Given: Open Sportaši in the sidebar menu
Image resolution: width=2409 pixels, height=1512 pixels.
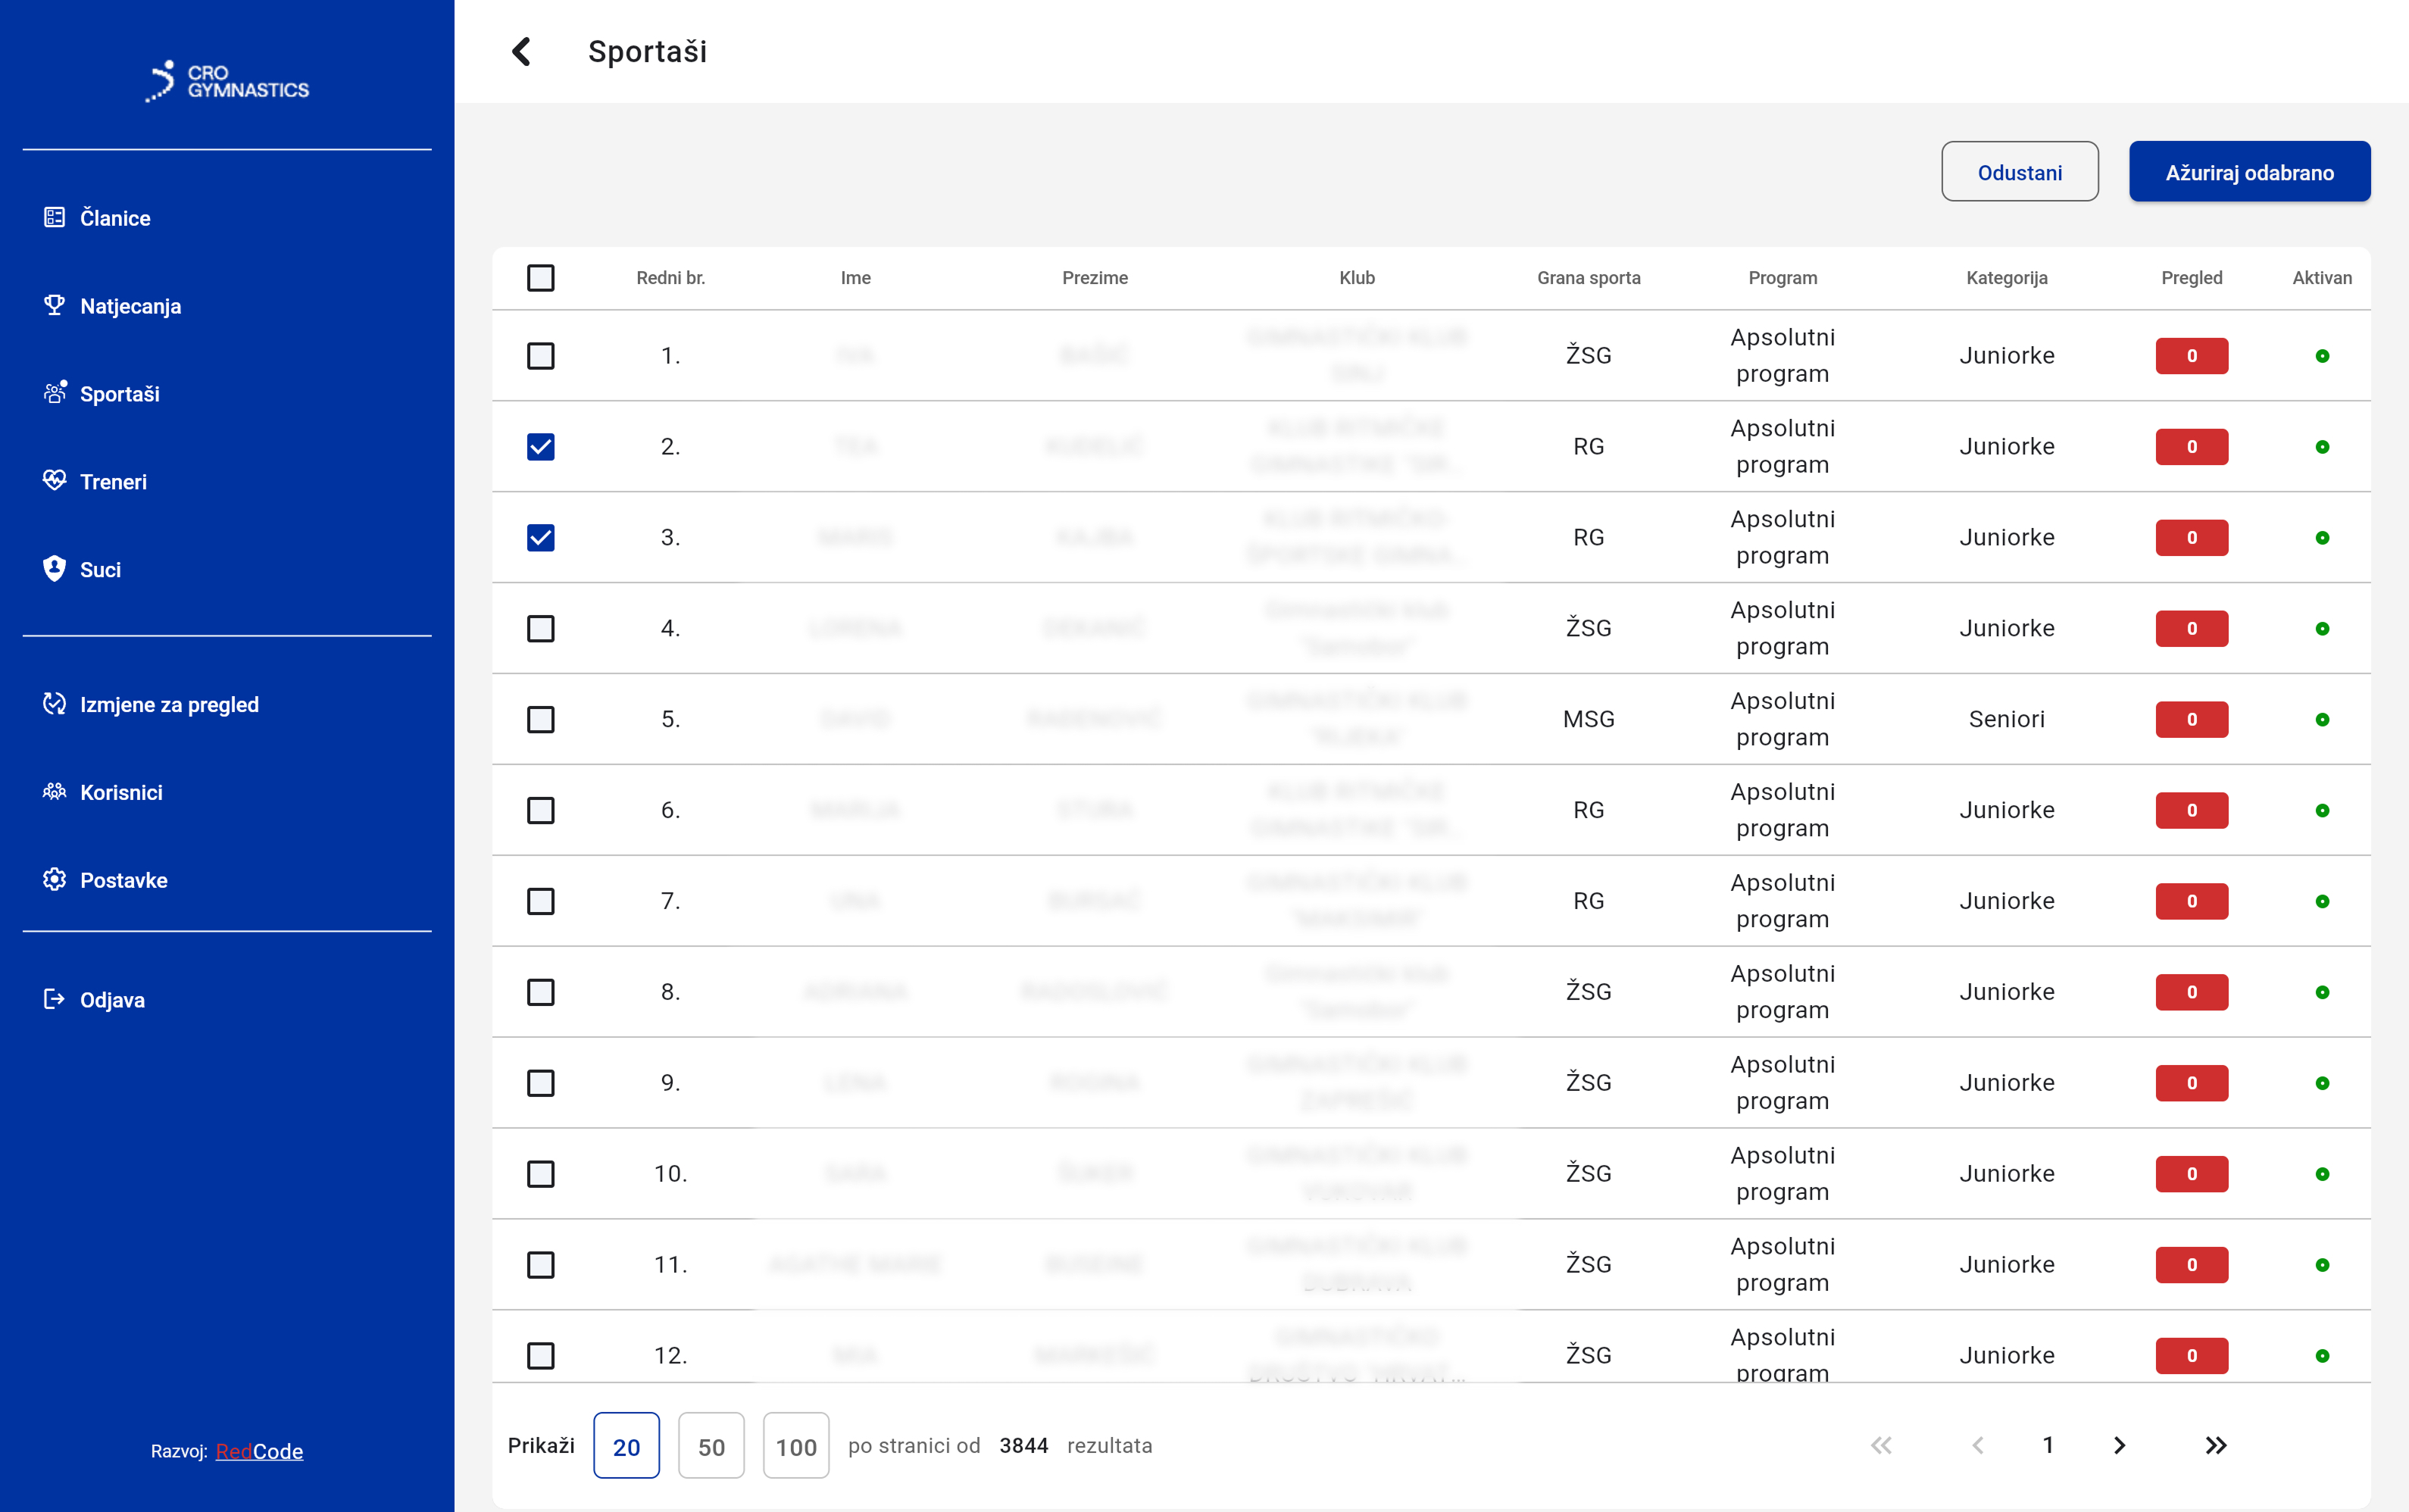Looking at the screenshot, I should [119, 394].
